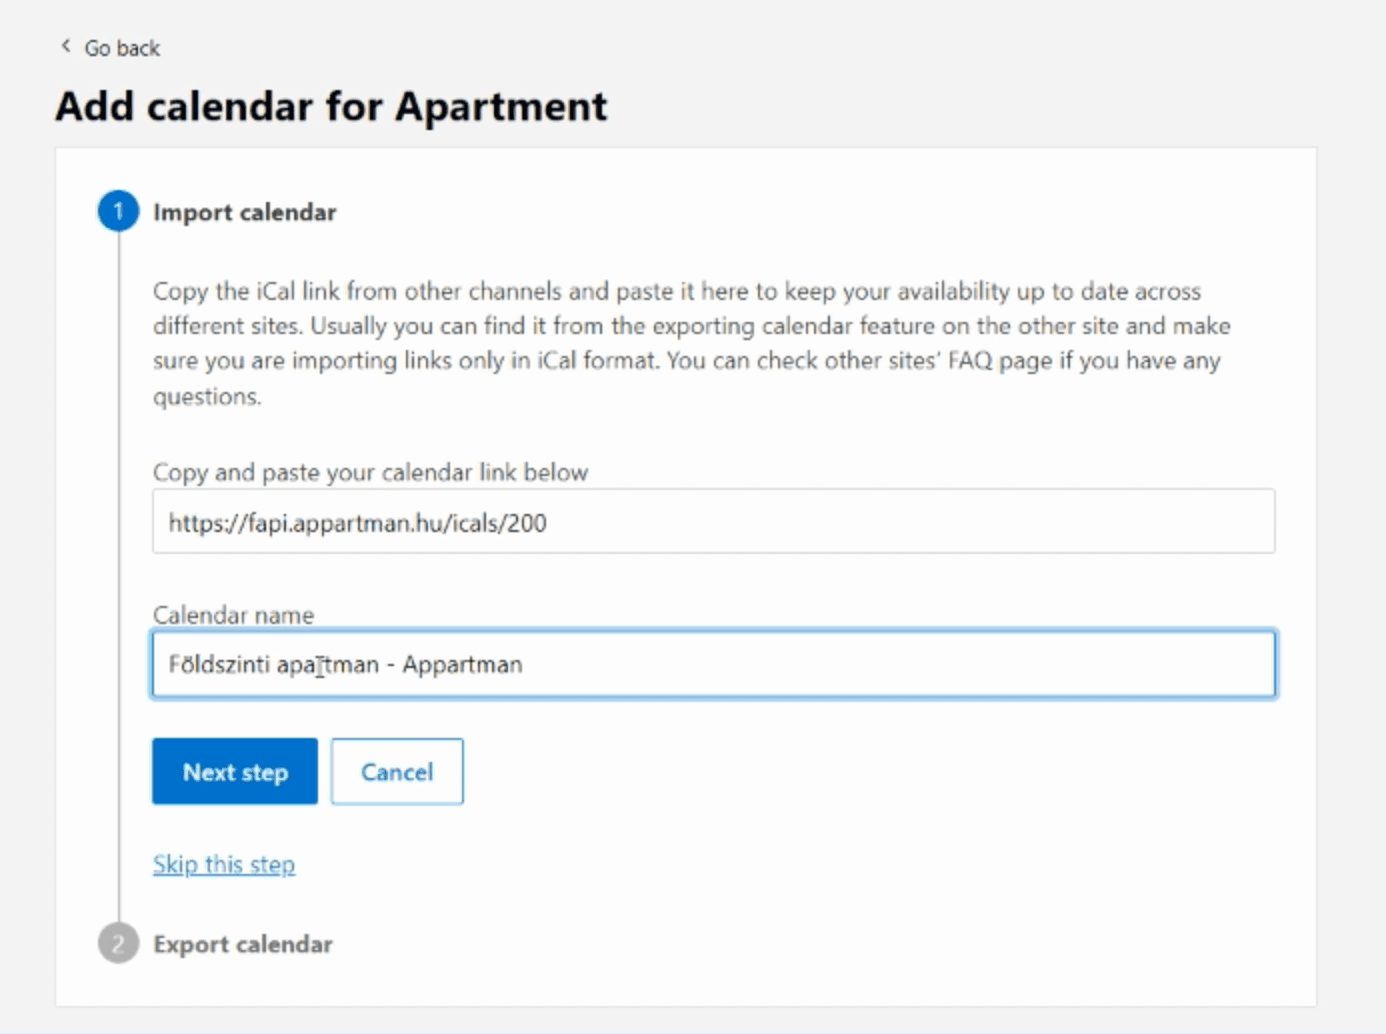Select the step 2 circle indicator
Viewport: 1386px width, 1034px height.
point(118,944)
